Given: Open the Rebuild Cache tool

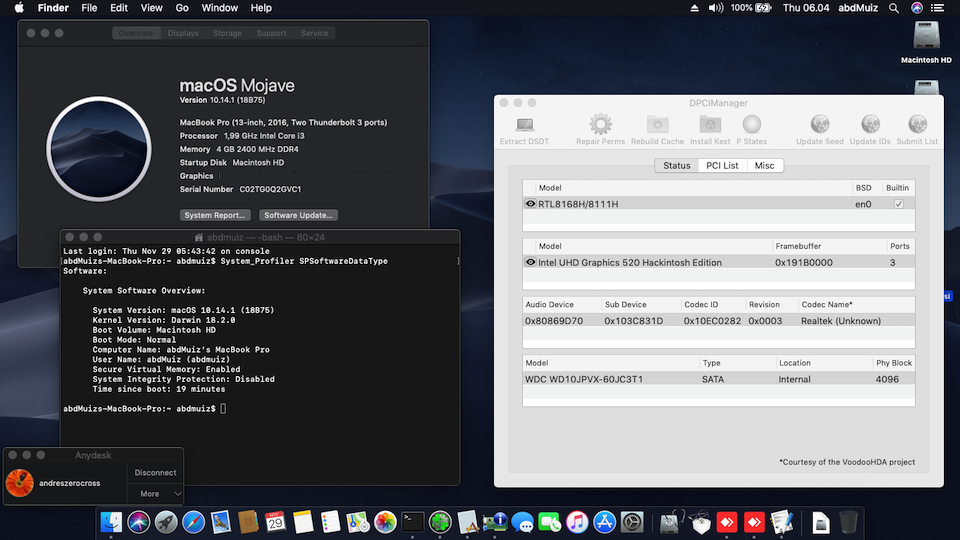Looking at the screenshot, I should [657, 126].
